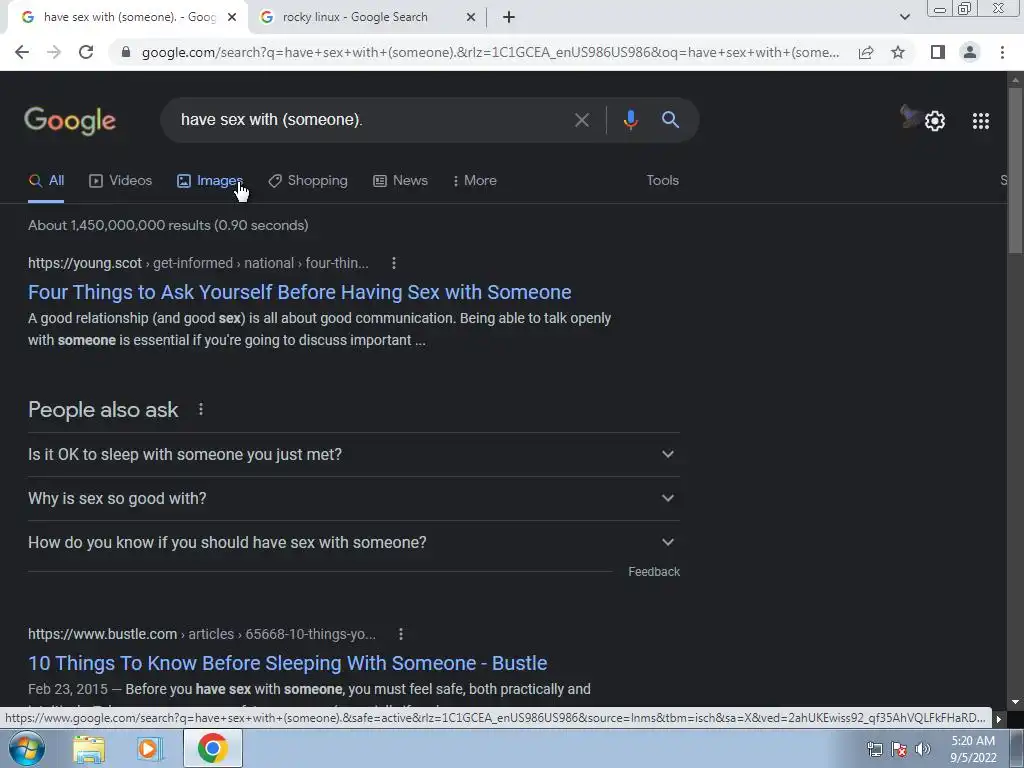
Task: Expand 'Why is sex so good with?' question
Action: point(354,498)
